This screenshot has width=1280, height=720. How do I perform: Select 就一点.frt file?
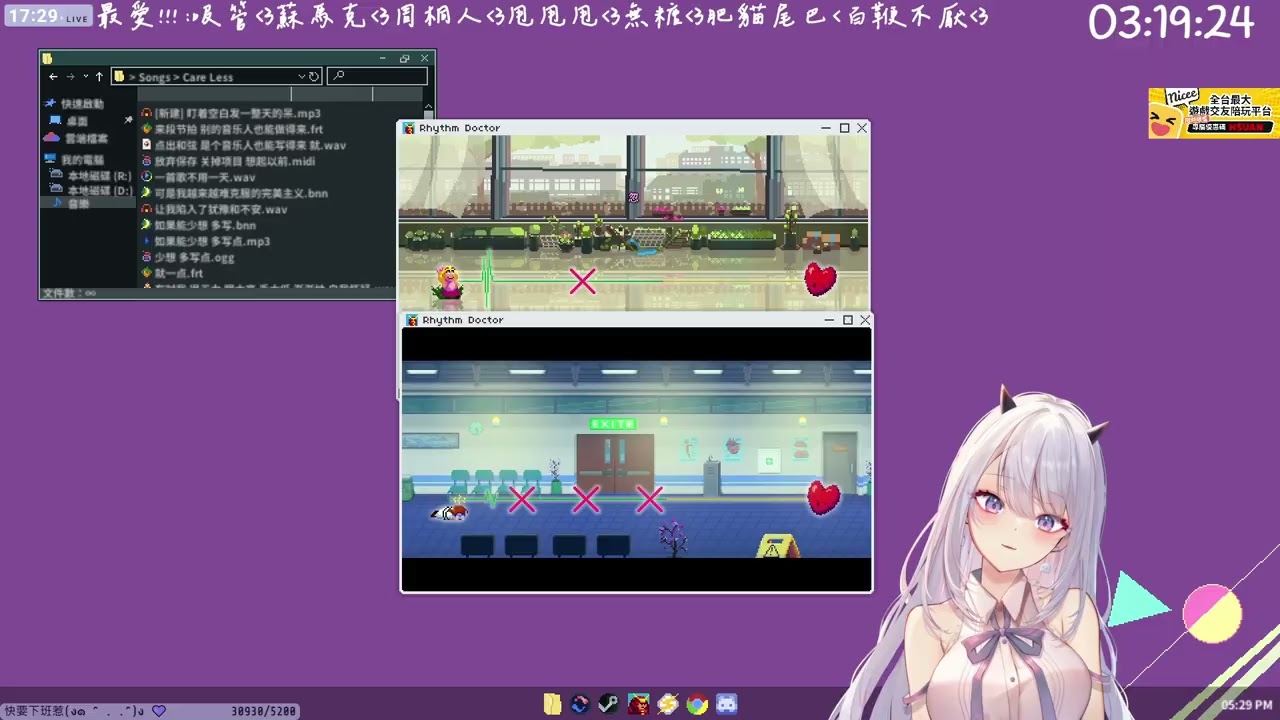click(179, 274)
